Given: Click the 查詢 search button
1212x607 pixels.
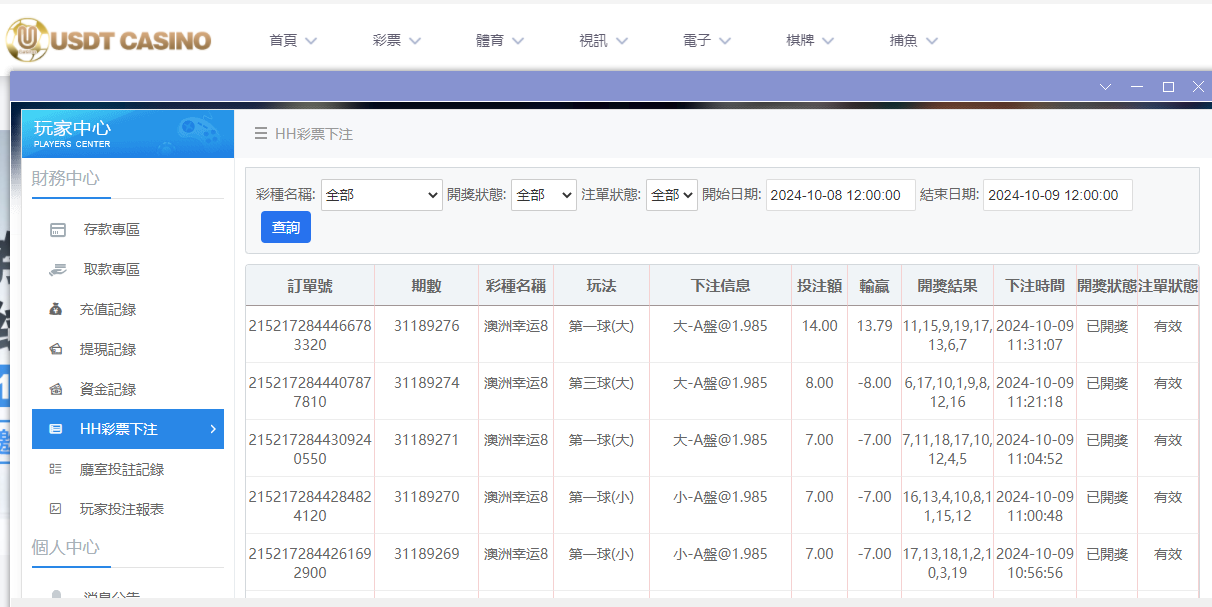Looking at the screenshot, I should (285, 227).
